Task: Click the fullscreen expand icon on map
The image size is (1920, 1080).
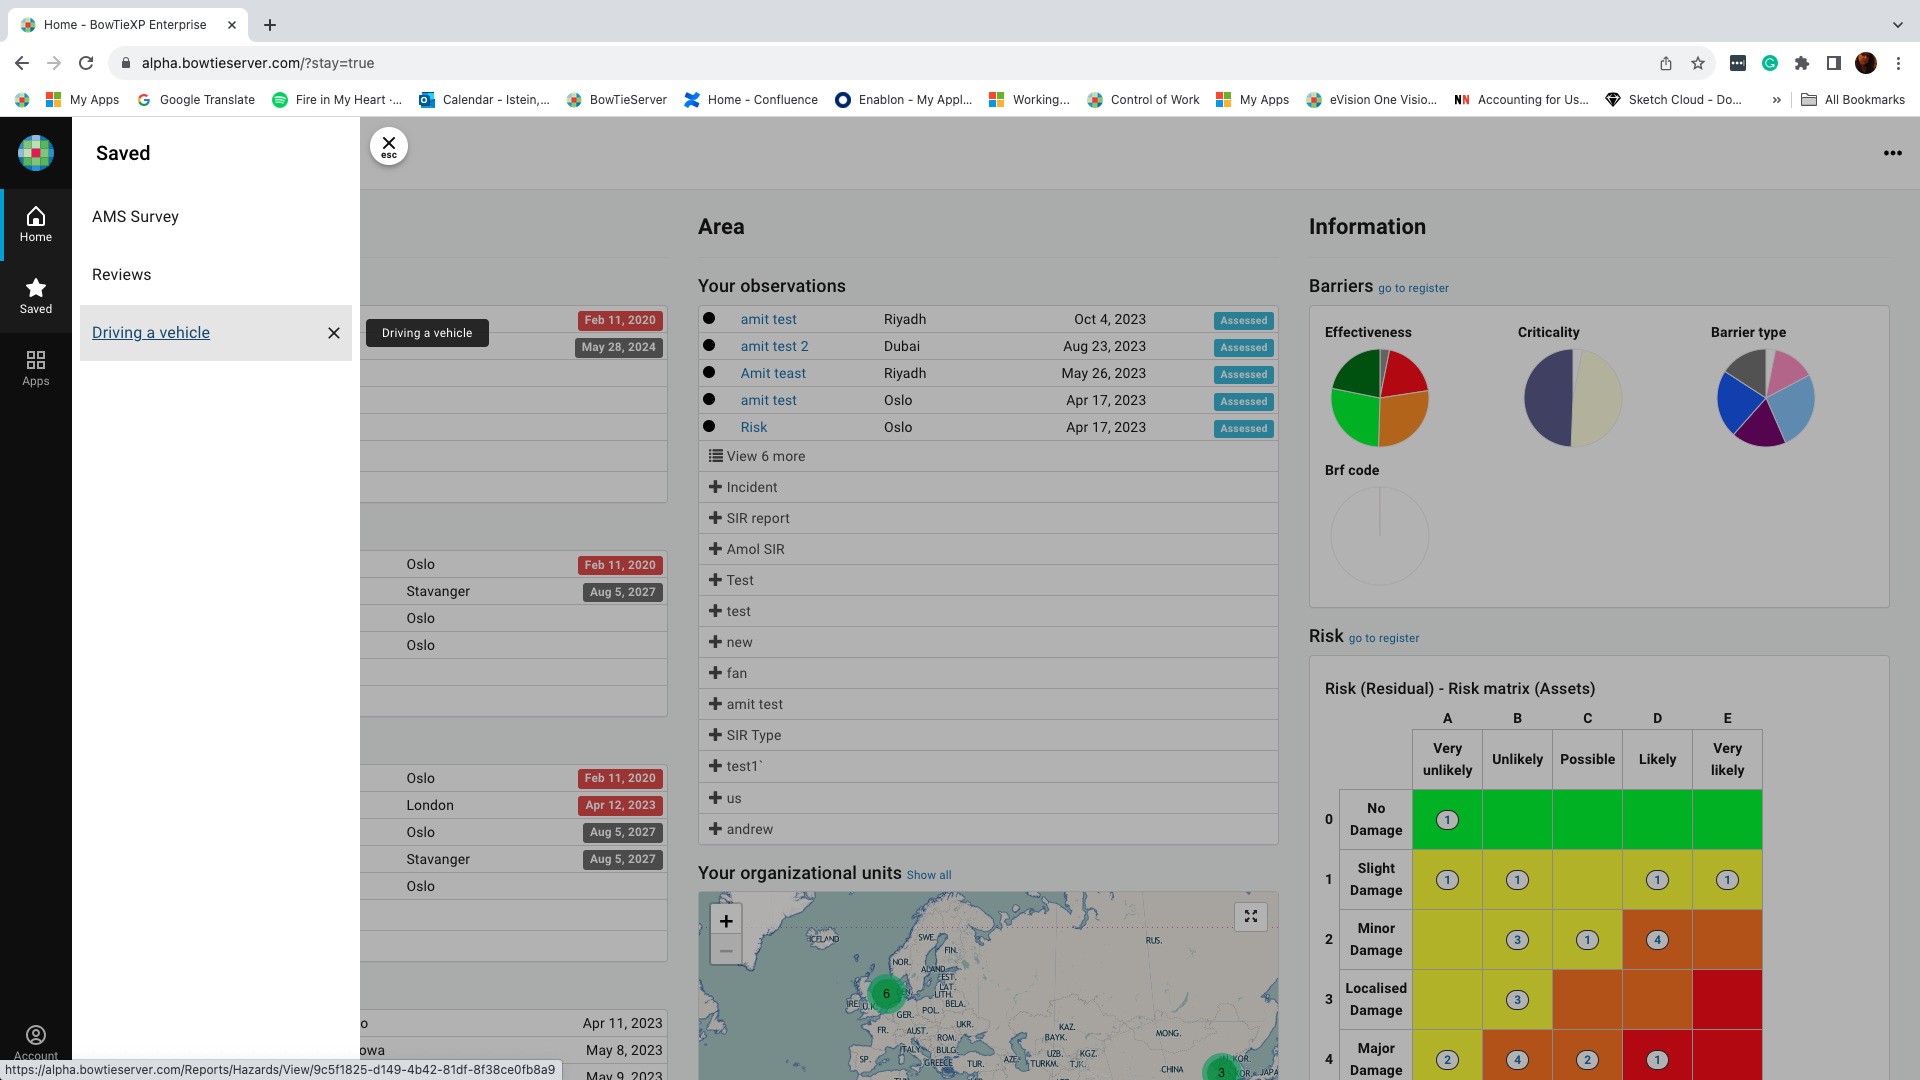Action: 1251,915
